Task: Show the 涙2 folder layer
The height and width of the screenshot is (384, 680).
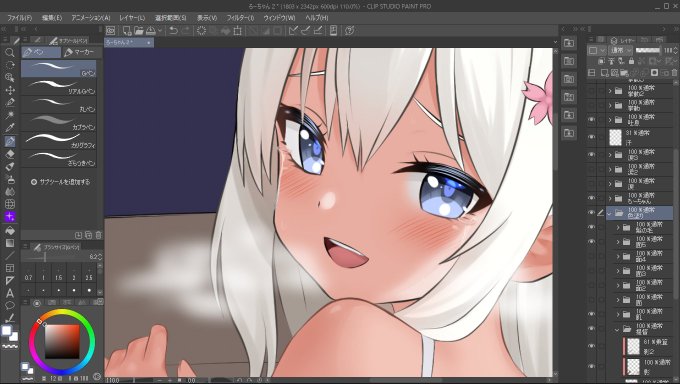Action: coord(592,169)
